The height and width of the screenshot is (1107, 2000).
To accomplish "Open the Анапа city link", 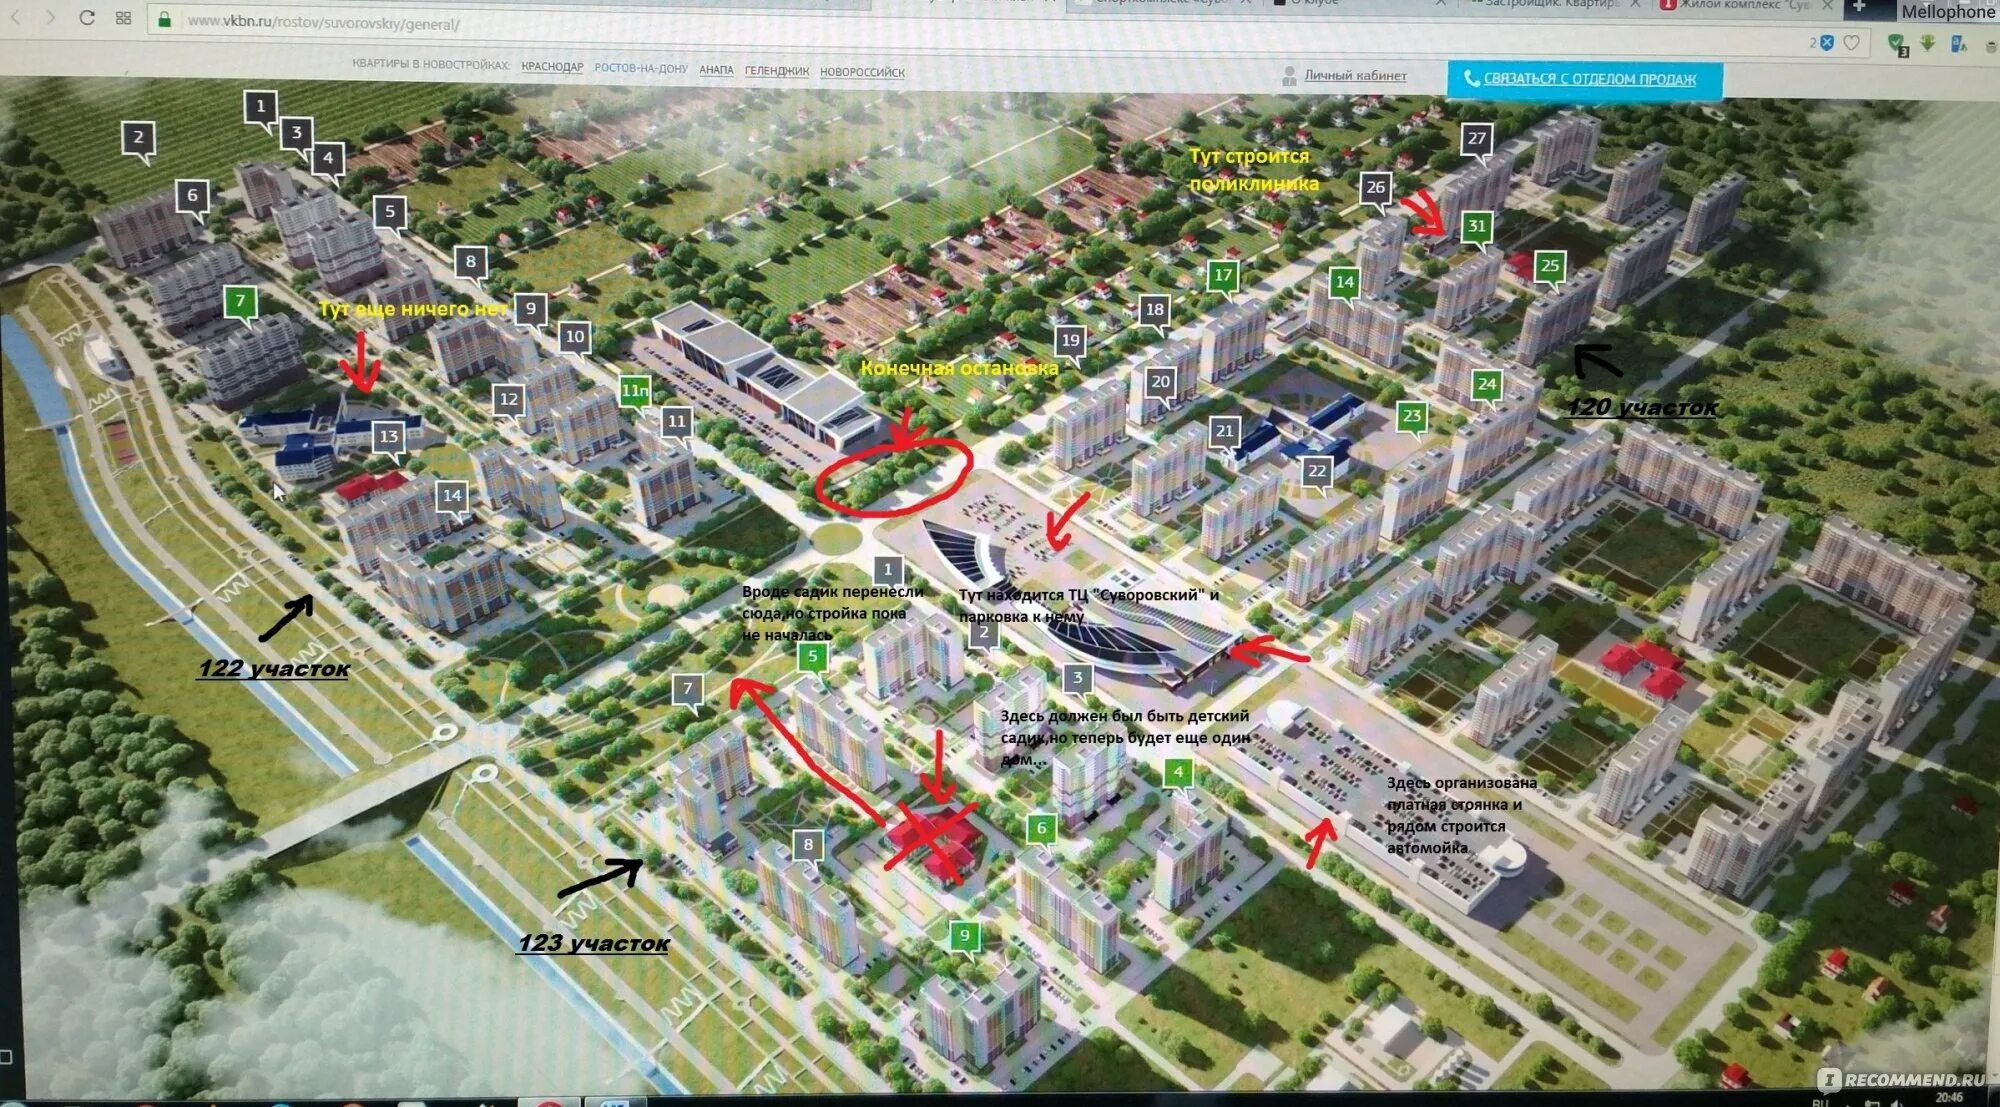I will (x=716, y=70).
